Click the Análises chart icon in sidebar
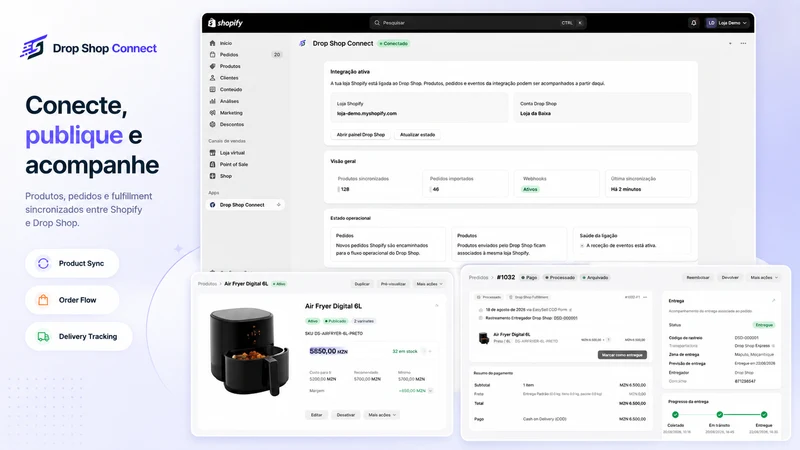The image size is (800, 450). pos(213,101)
